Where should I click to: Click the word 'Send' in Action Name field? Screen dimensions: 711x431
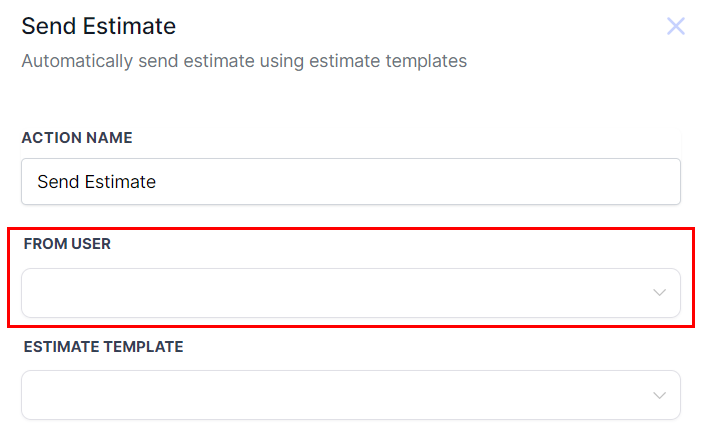[57, 182]
